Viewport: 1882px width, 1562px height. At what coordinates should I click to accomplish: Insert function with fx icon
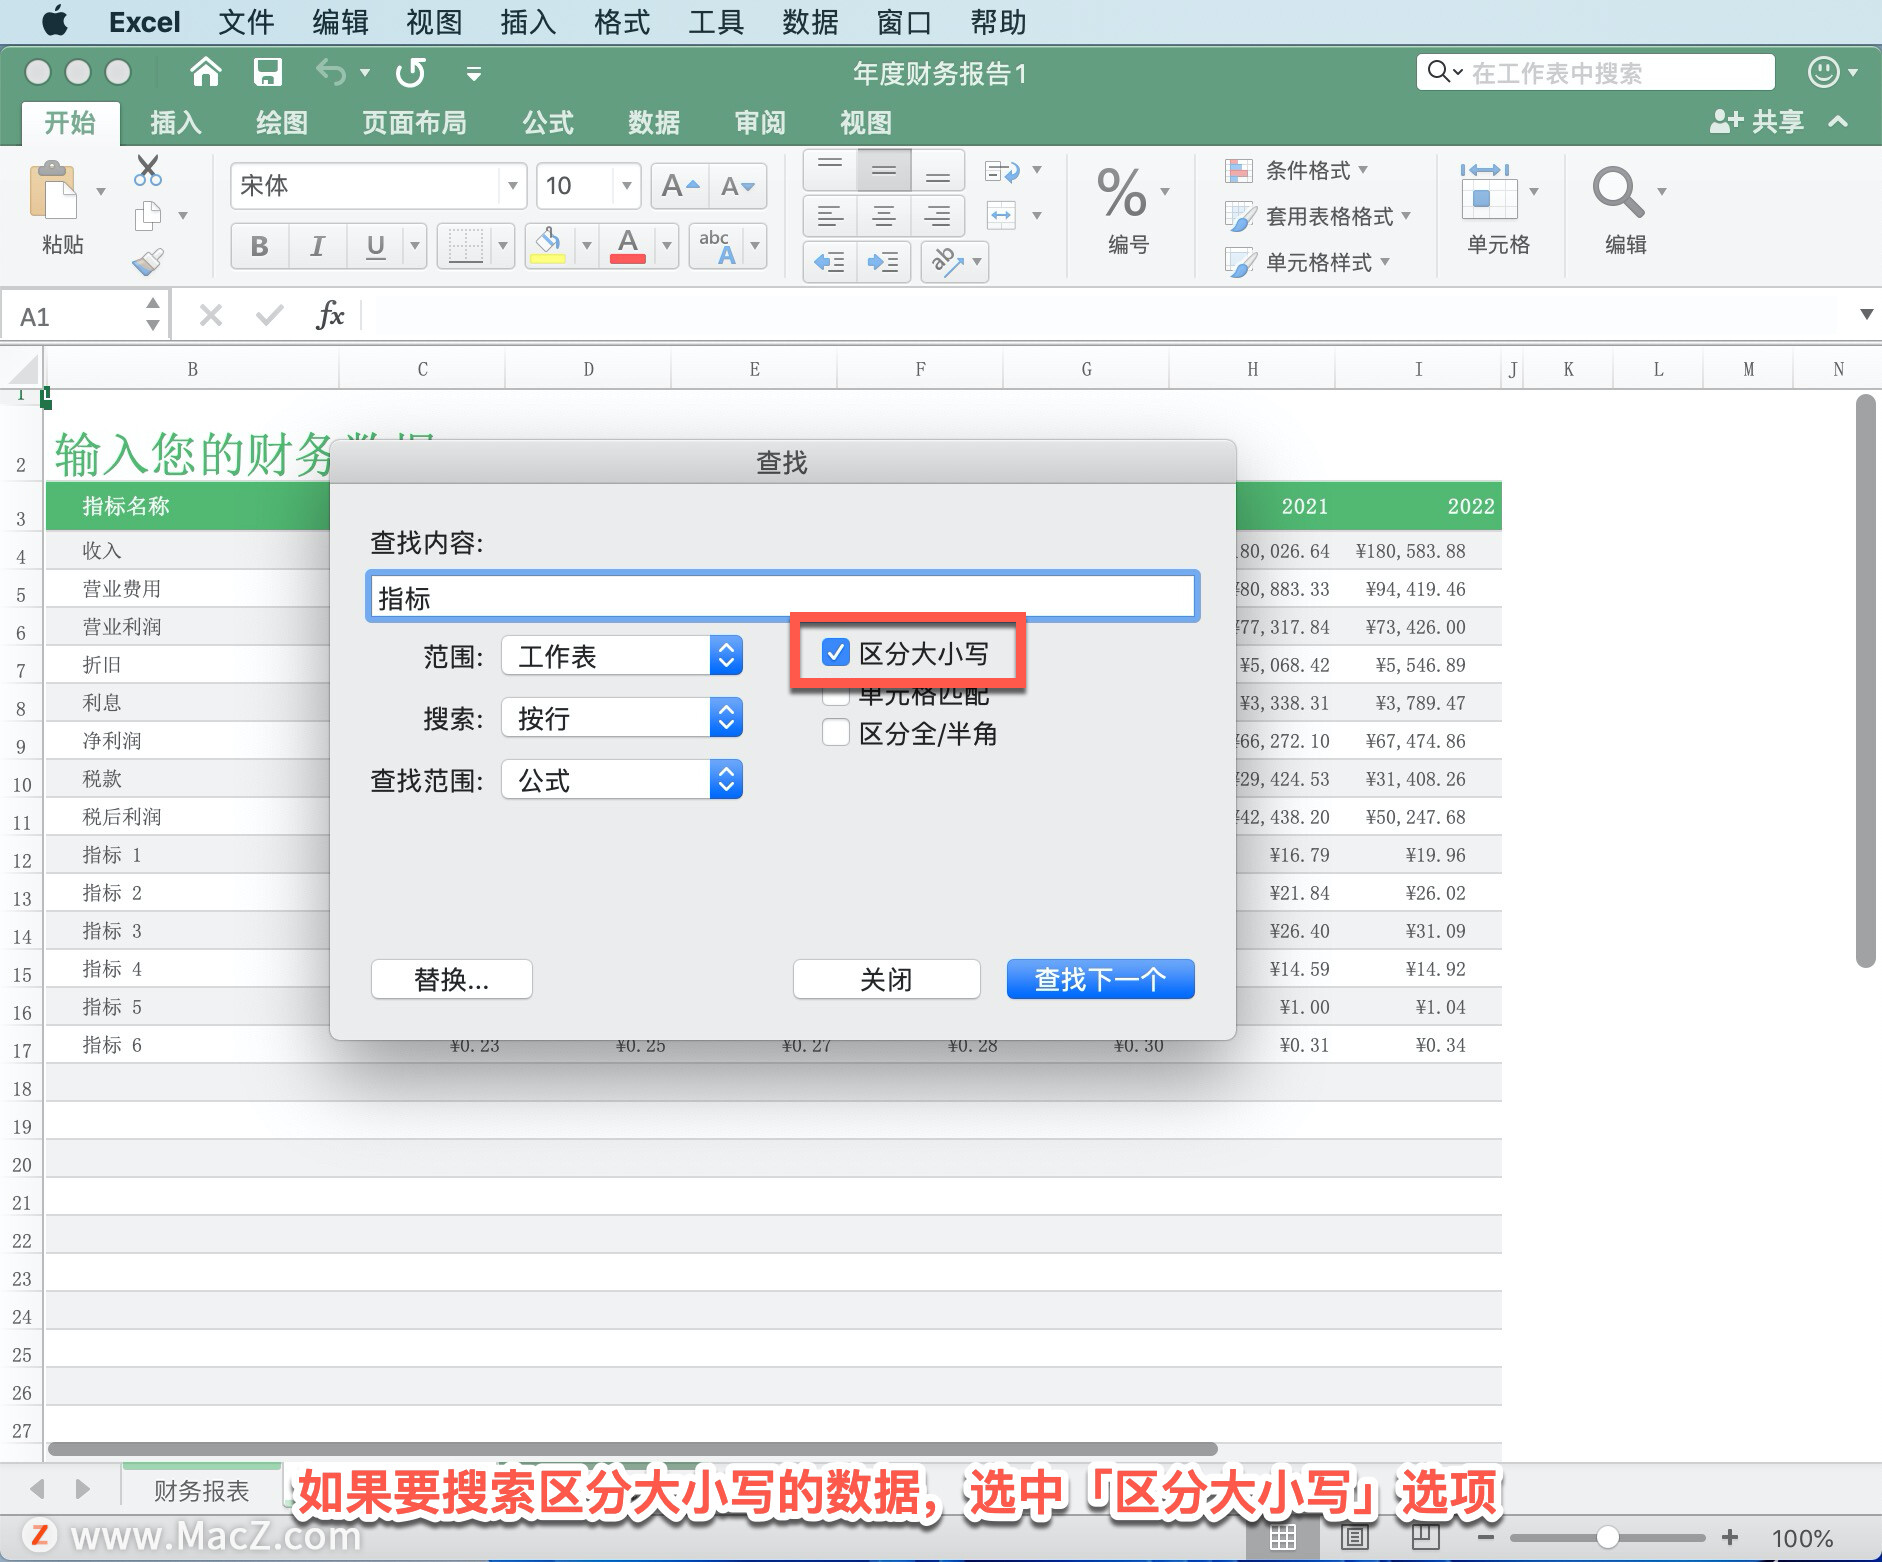tap(329, 316)
